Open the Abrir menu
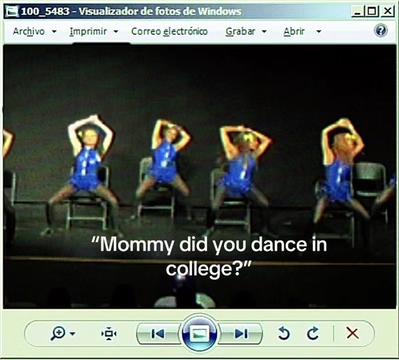The image size is (399, 360). tap(294, 31)
